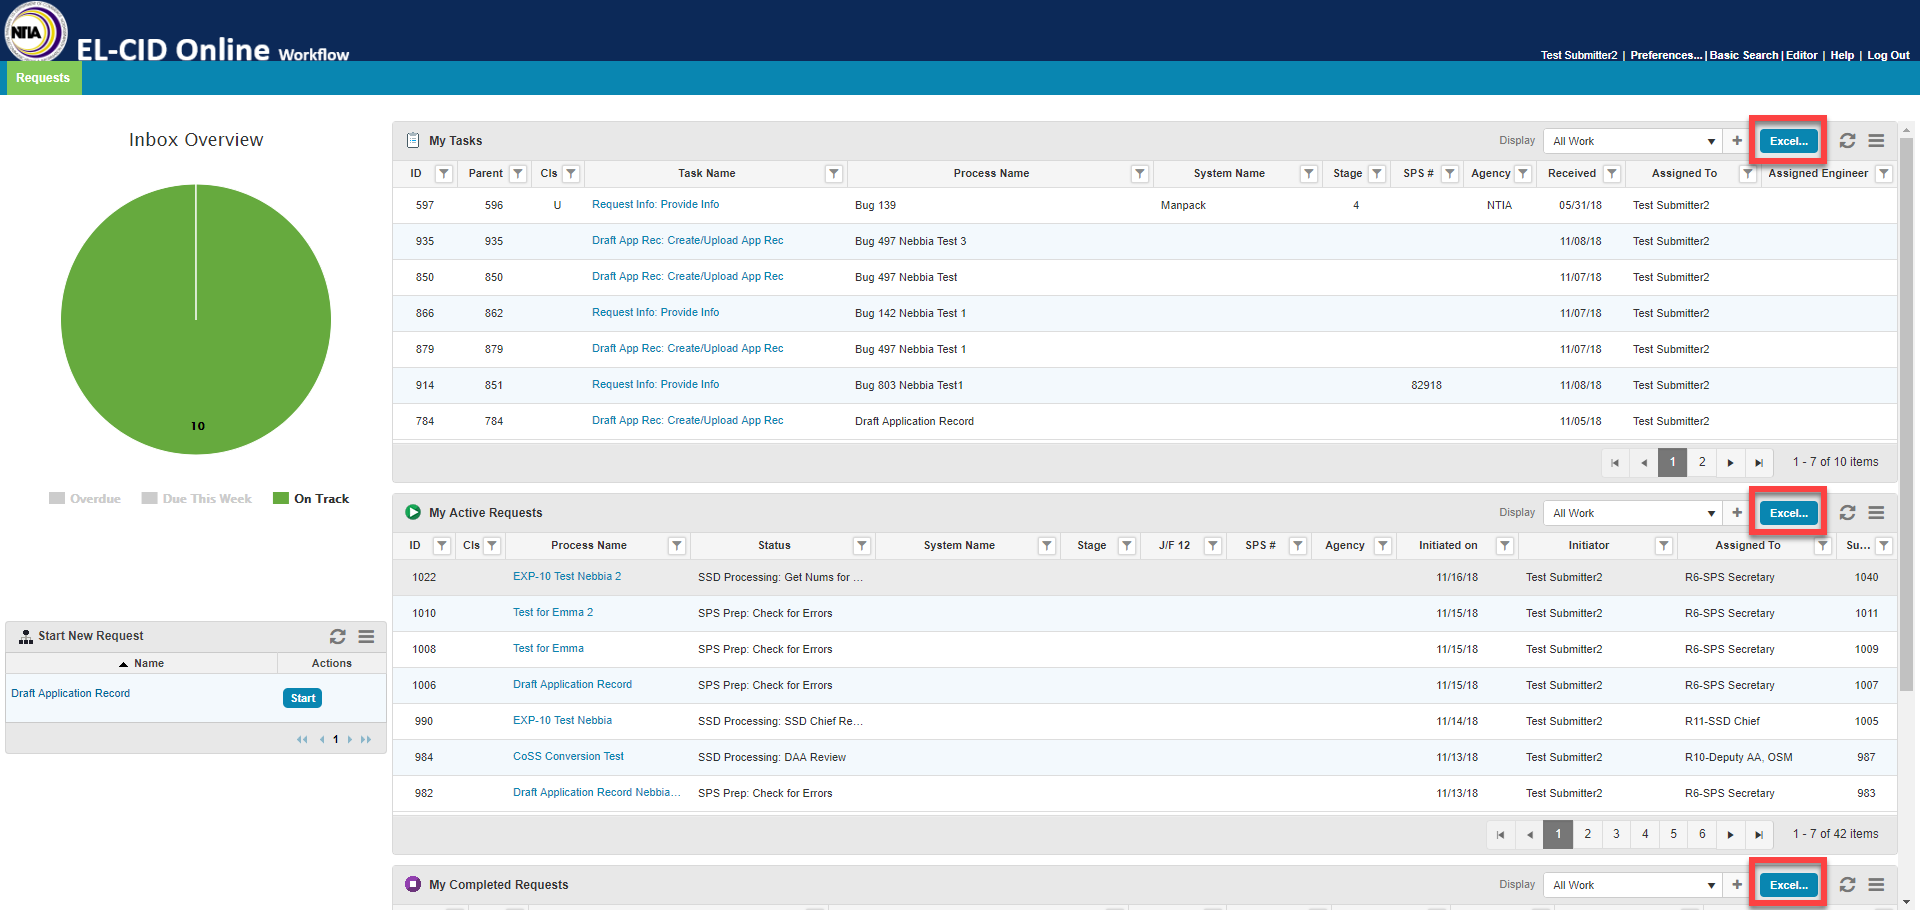The width and height of the screenshot is (1920, 910).
Task: Filter My Tasks by Process Name
Action: pos(1139,174)
